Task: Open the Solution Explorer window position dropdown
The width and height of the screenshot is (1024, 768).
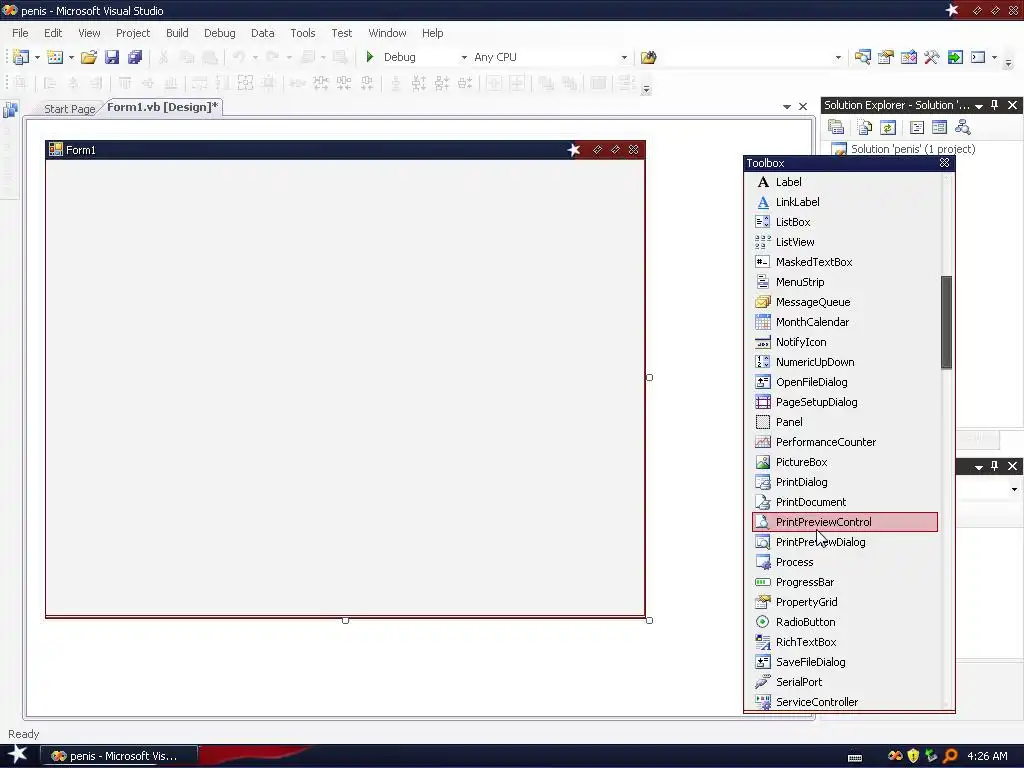Action: coord(978,106)
